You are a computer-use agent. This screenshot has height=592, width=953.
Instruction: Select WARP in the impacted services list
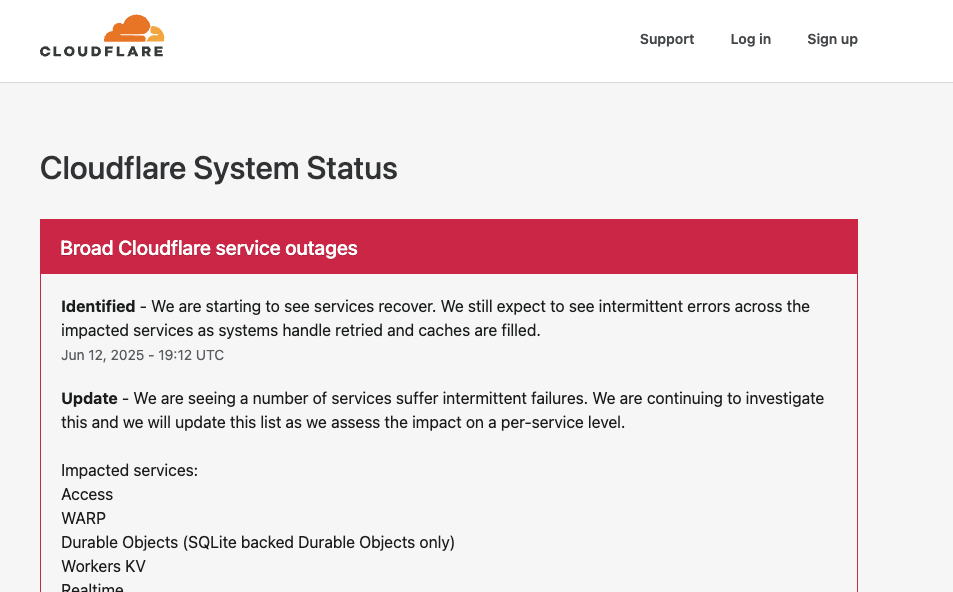[83, 518]
